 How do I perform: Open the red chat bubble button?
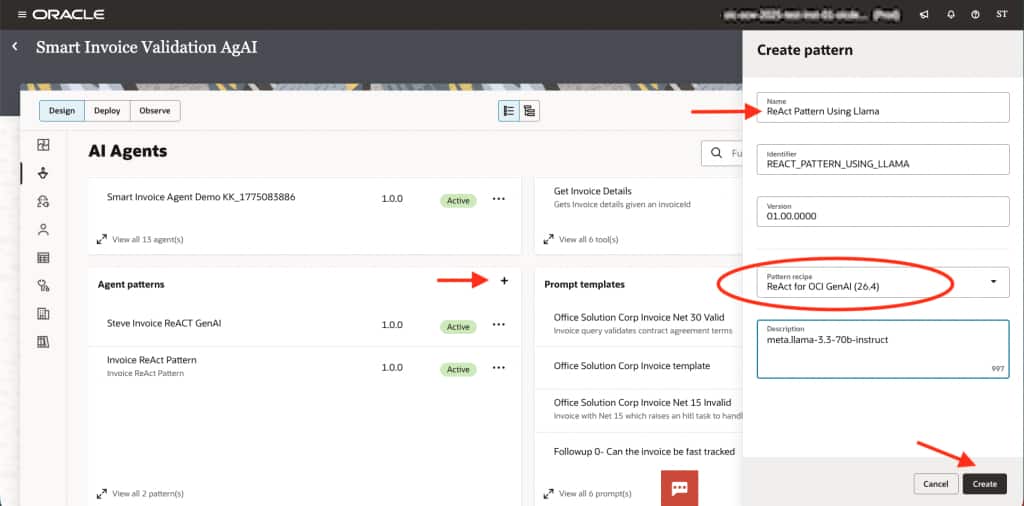coord(679,488)
